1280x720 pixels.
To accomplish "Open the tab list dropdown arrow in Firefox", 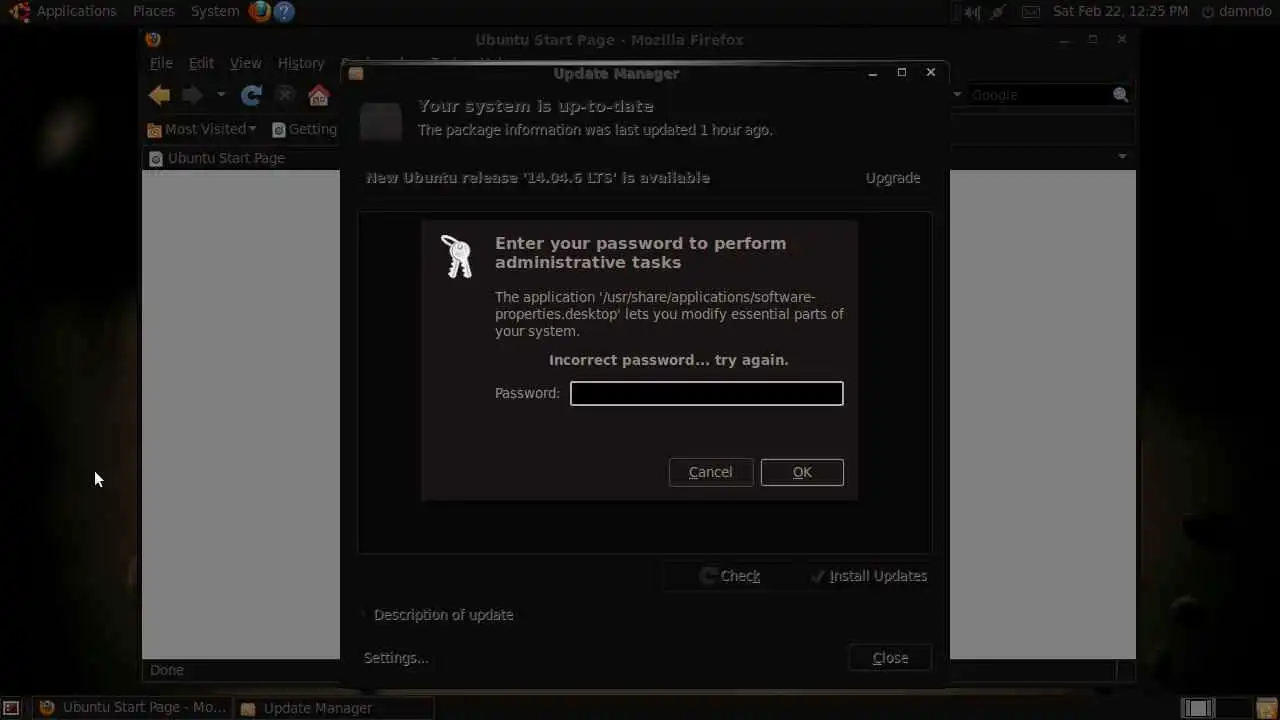I will 1122,157.
